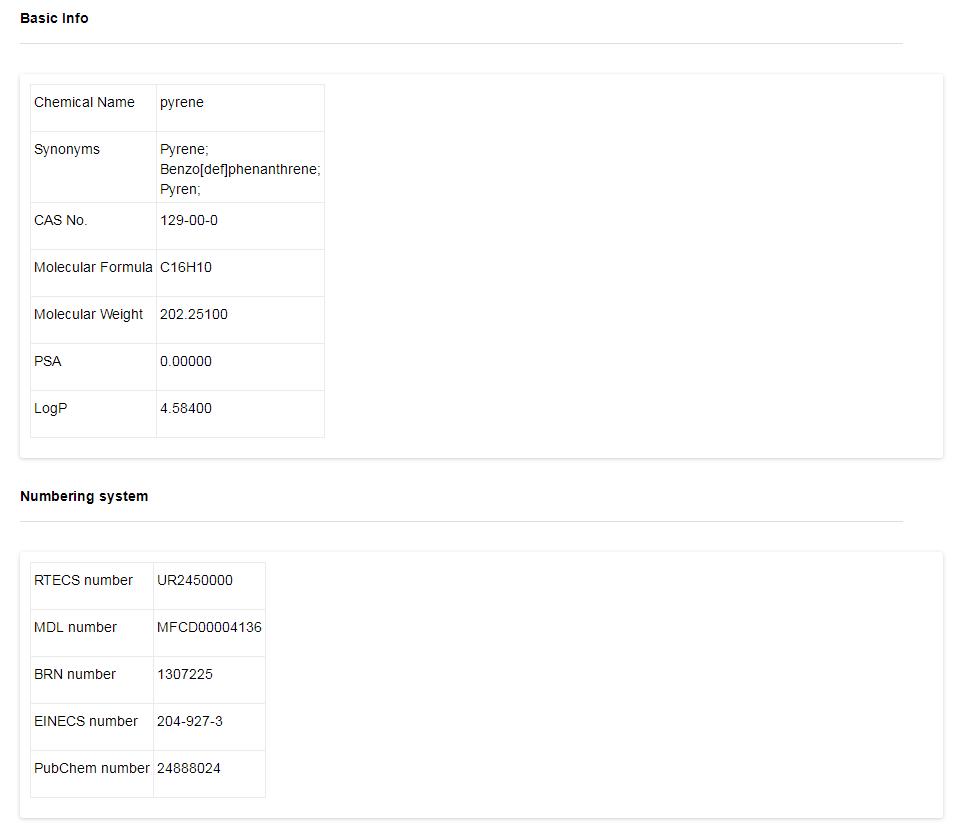Select the chemical name value pyrene
This screenshot has height=834, width=962.
point(182,102)
